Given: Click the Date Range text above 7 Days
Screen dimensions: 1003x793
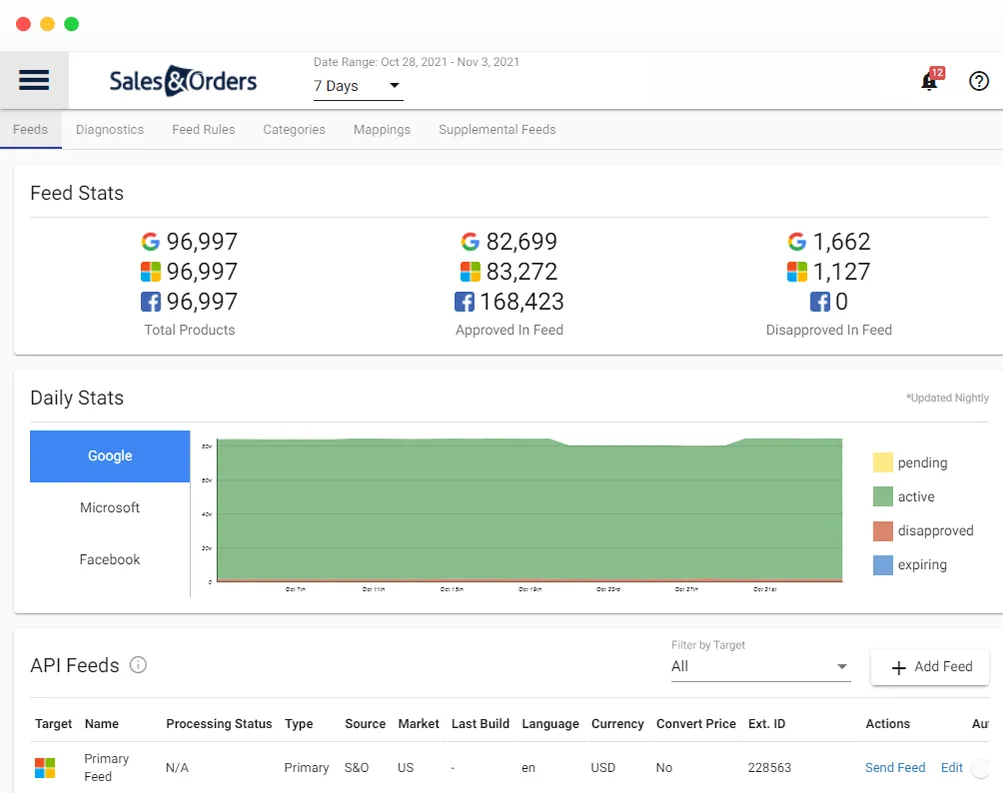Looking at the screenshot, I should pyautogui.click(x=416, y=62).
